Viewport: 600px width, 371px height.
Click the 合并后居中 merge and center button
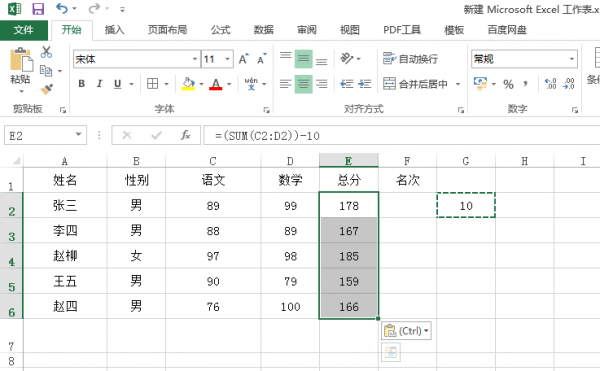coord(416,84)
